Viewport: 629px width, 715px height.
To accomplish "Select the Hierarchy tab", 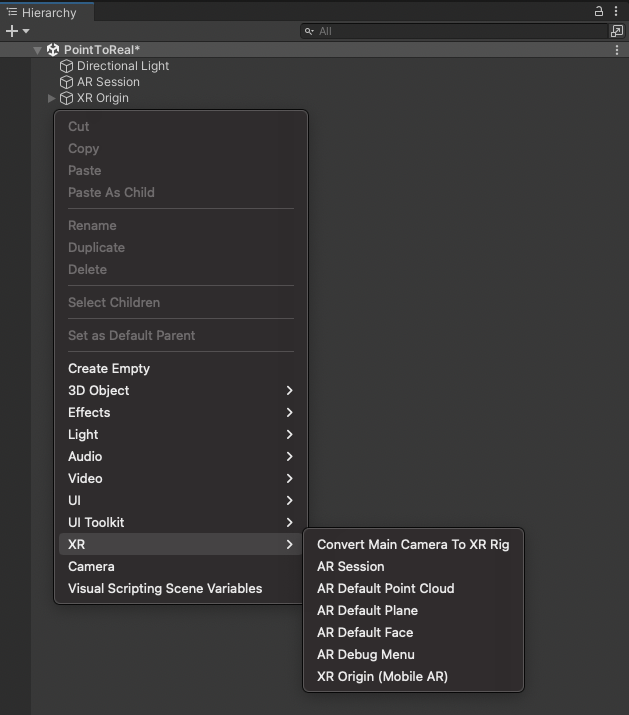I will [42, 13].
